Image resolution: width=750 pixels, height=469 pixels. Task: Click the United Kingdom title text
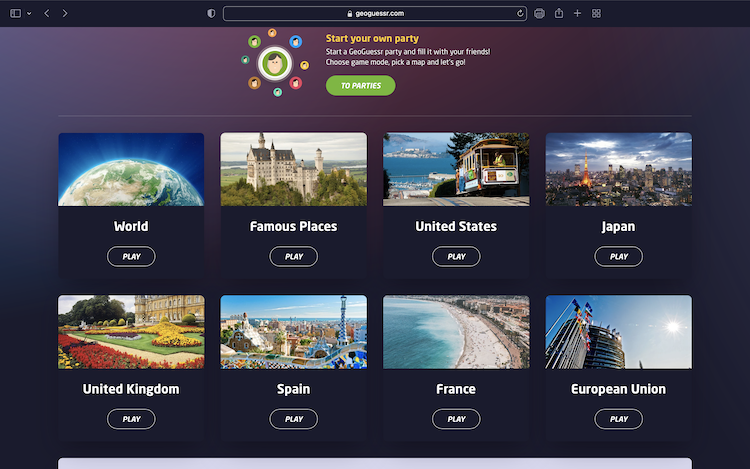[x=131, y=389]
